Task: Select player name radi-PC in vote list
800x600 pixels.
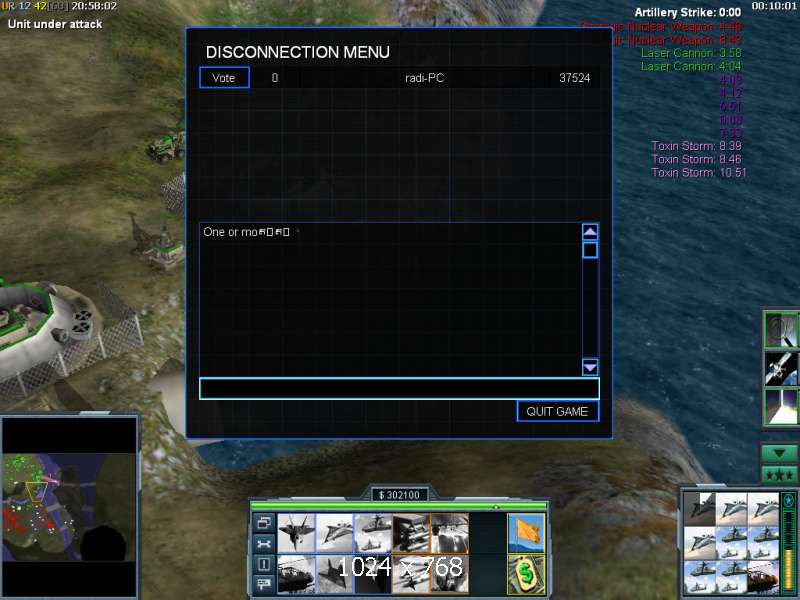Action: point(424,78)
